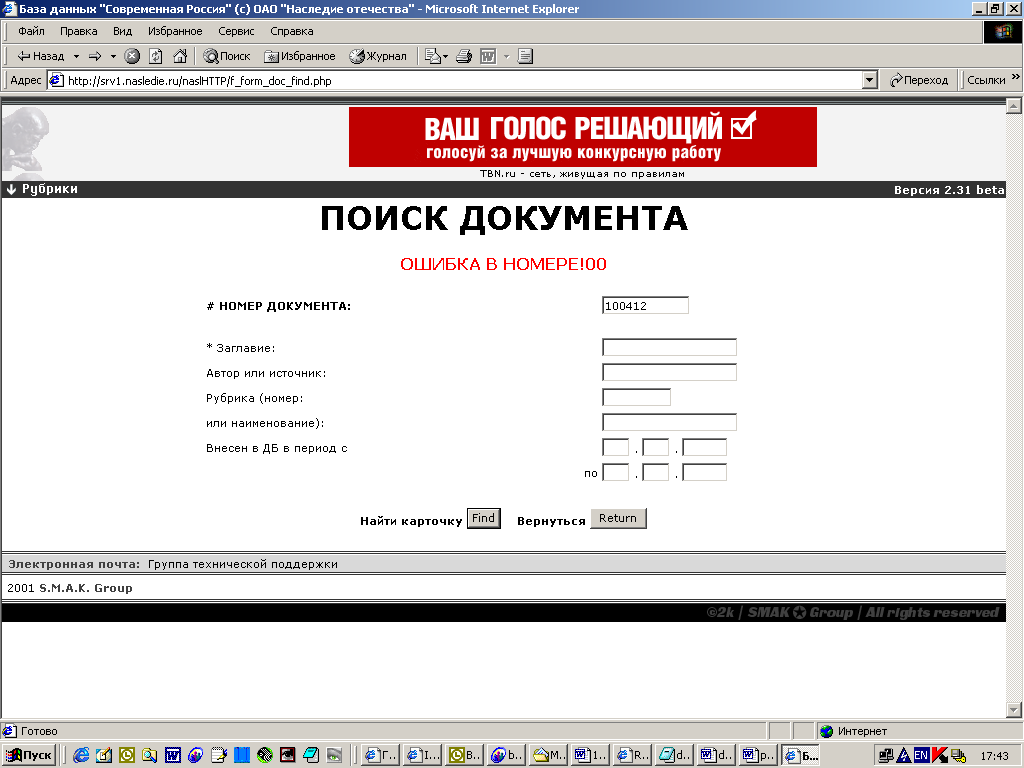Click the network computers tray icon

[x=886, y=756]
